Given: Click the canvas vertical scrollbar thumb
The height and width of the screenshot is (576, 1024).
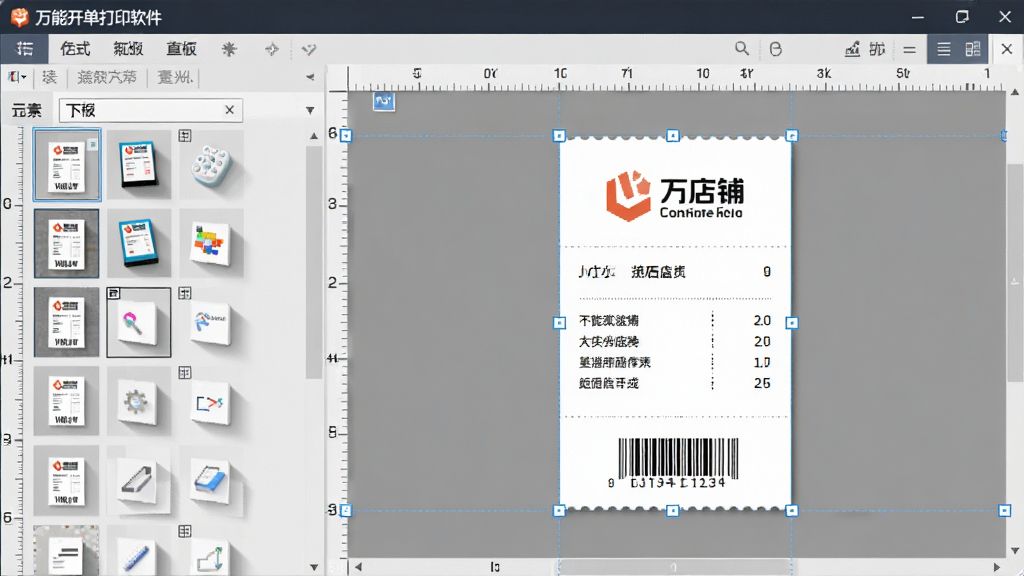Looking at the screenshot, I should pyautogui.click(x=1015, y=274).
